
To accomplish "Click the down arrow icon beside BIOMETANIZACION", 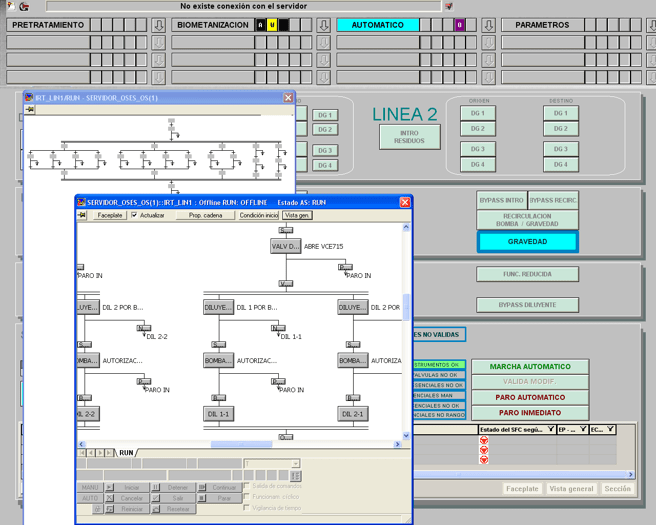I will (323, 25).
